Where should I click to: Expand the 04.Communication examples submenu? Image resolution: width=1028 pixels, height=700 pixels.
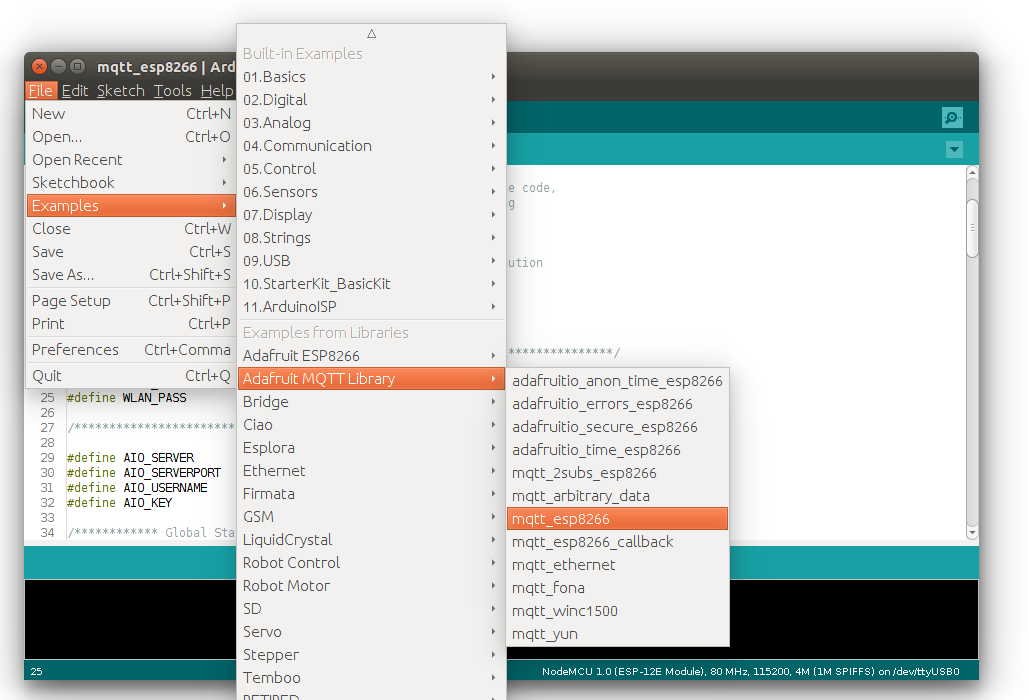pyautogui.click(x=371, y=146)
